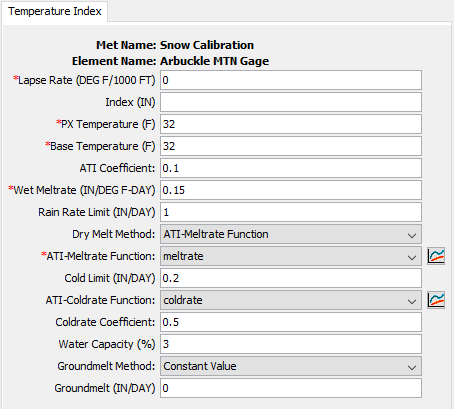
Task: Focus the PX Temperature field
Action: 291,124
